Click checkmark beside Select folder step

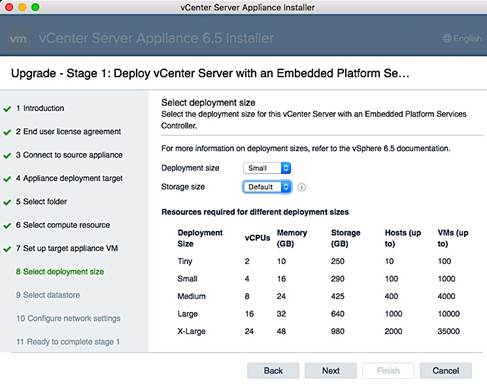click(7, 202)
